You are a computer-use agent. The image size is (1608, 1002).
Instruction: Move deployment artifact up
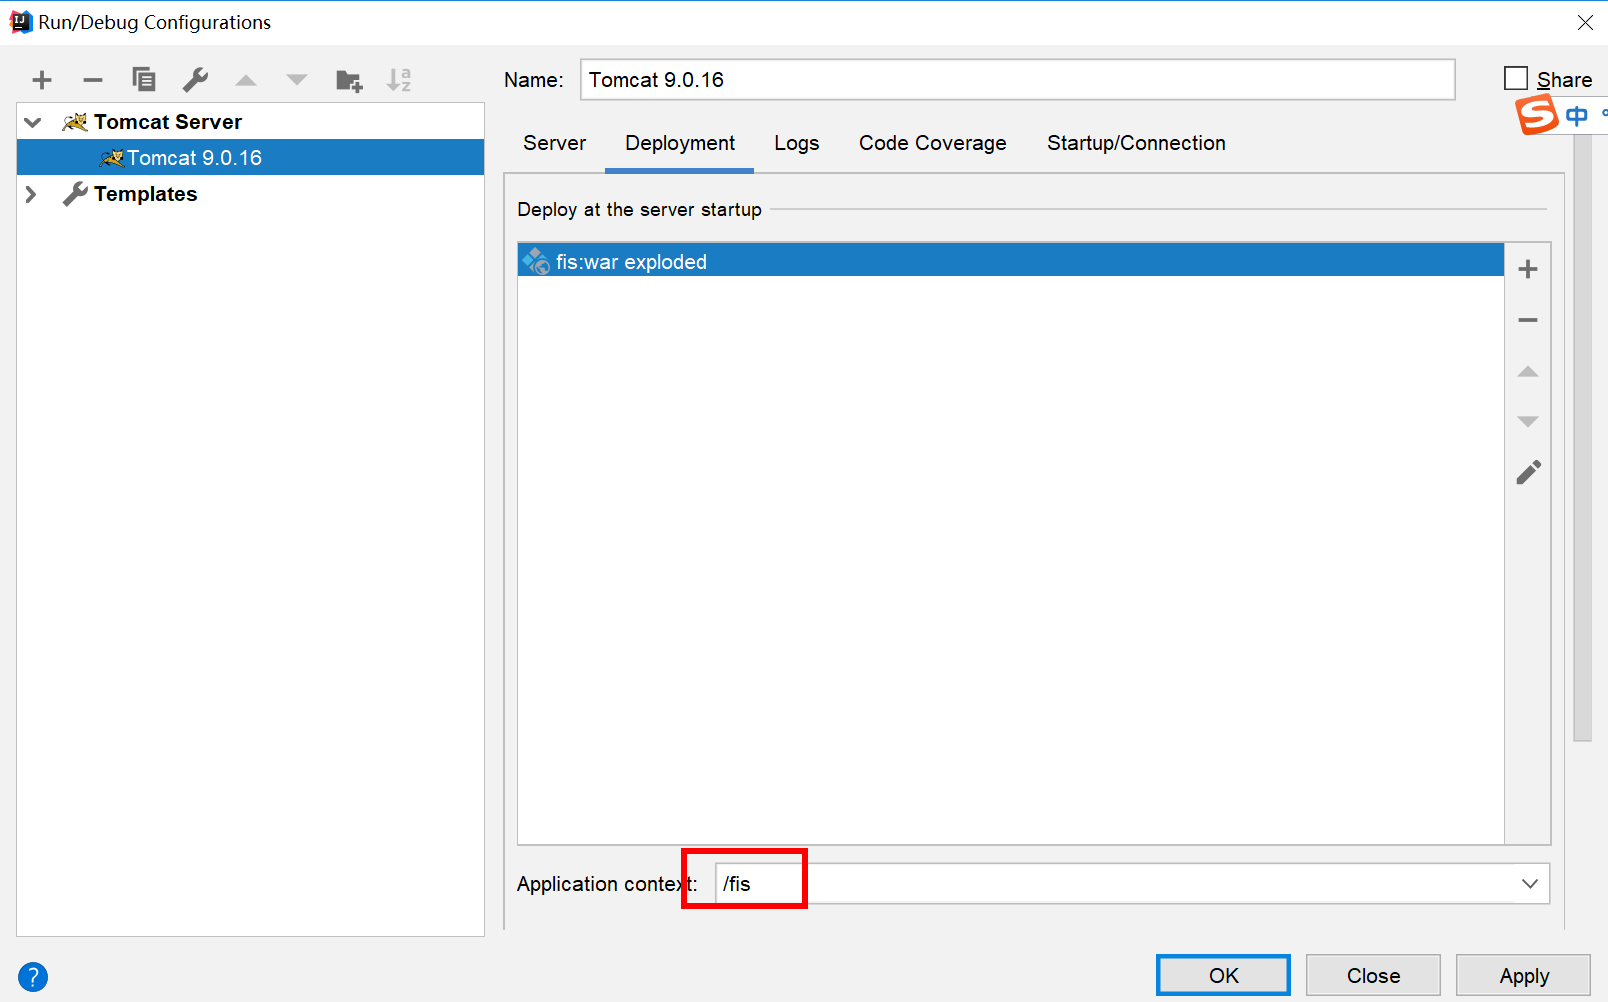pyautogui.click(x=1528, y=371)
